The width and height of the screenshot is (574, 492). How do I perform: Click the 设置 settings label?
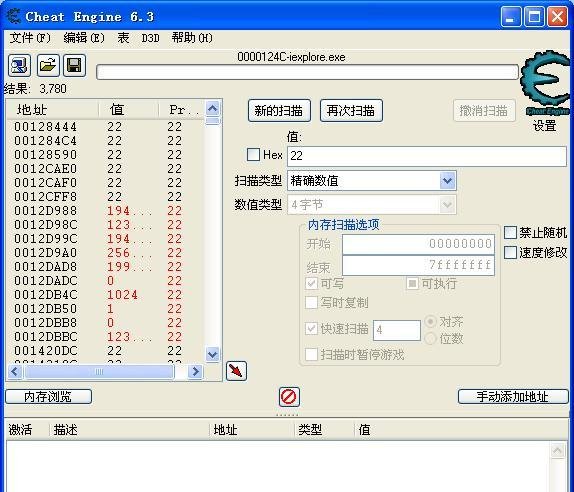[x=545, y=126]
